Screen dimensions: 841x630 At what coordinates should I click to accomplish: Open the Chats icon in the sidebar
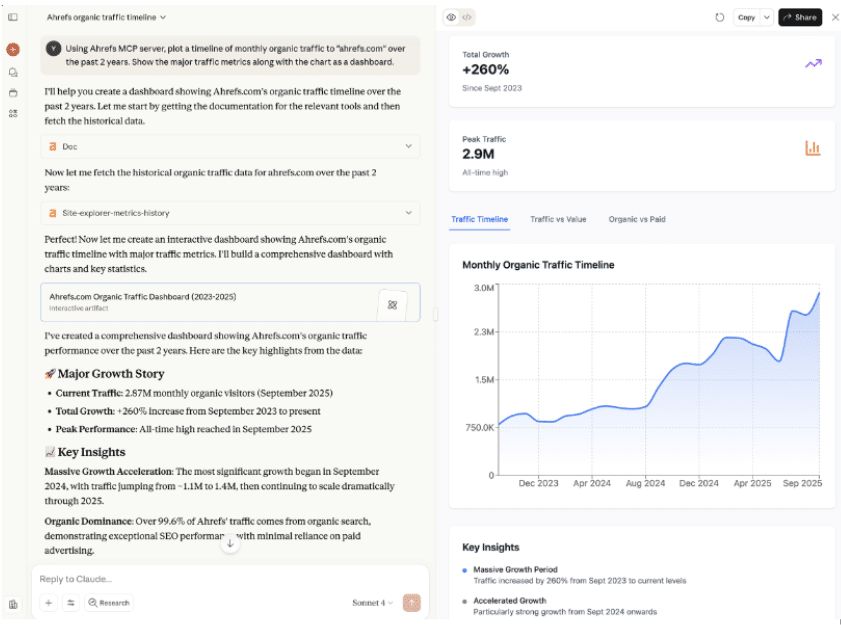pos(12,72)
